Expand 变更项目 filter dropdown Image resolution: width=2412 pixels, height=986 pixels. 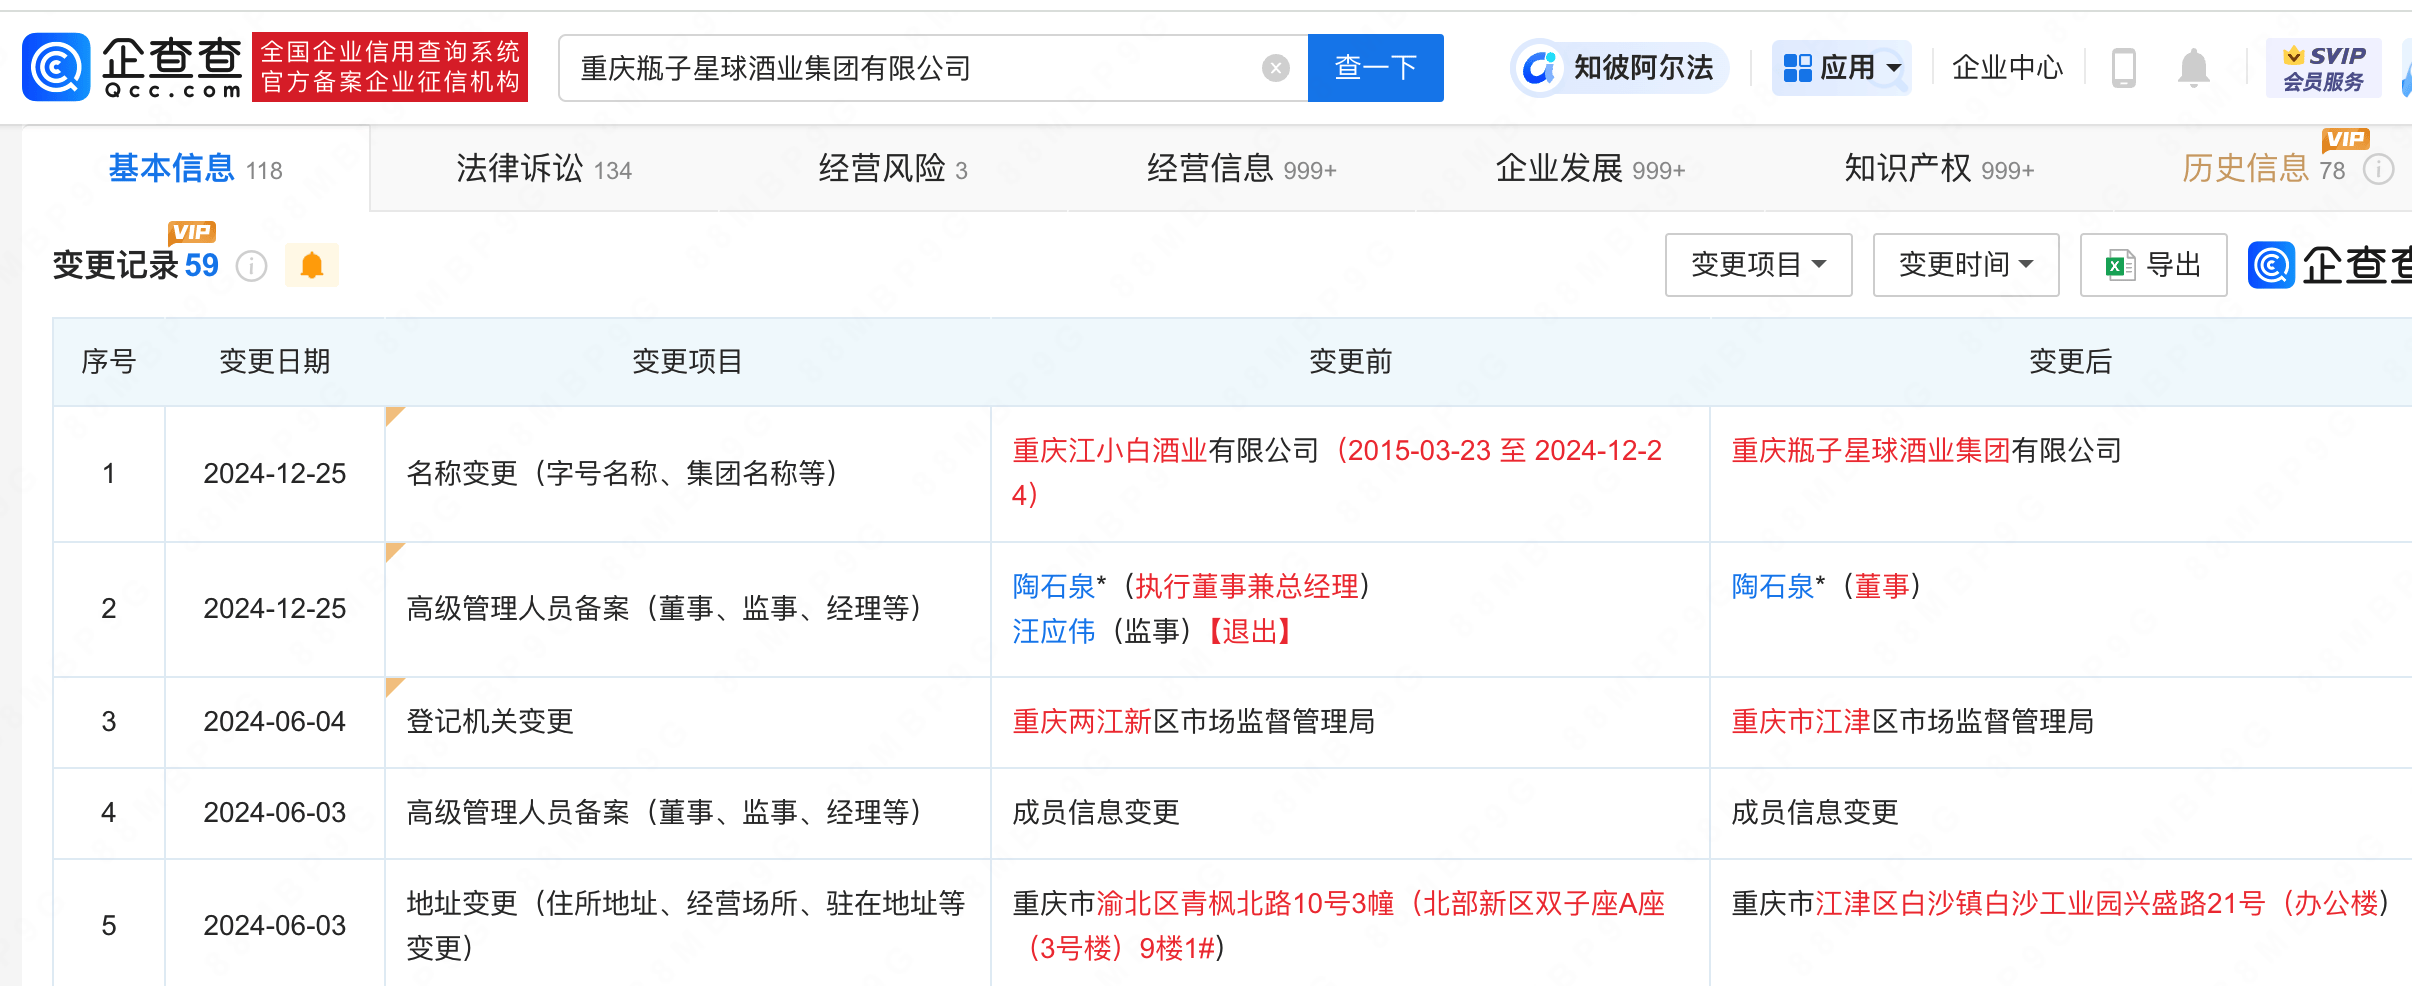(x=1758, y=265)
